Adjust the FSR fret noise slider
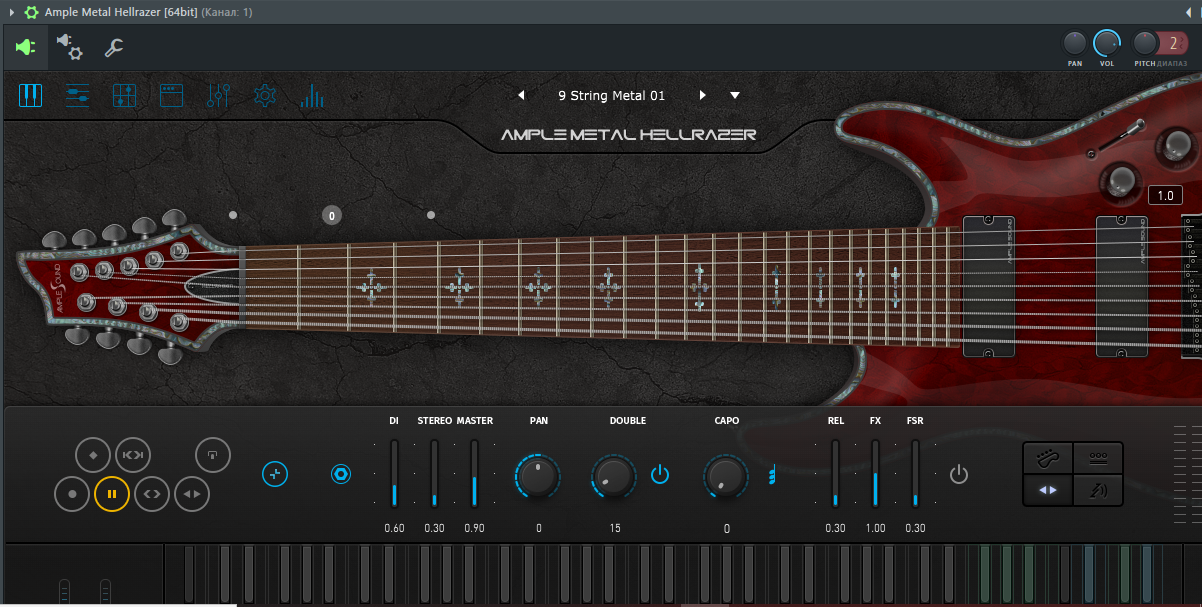 point(915,473)
